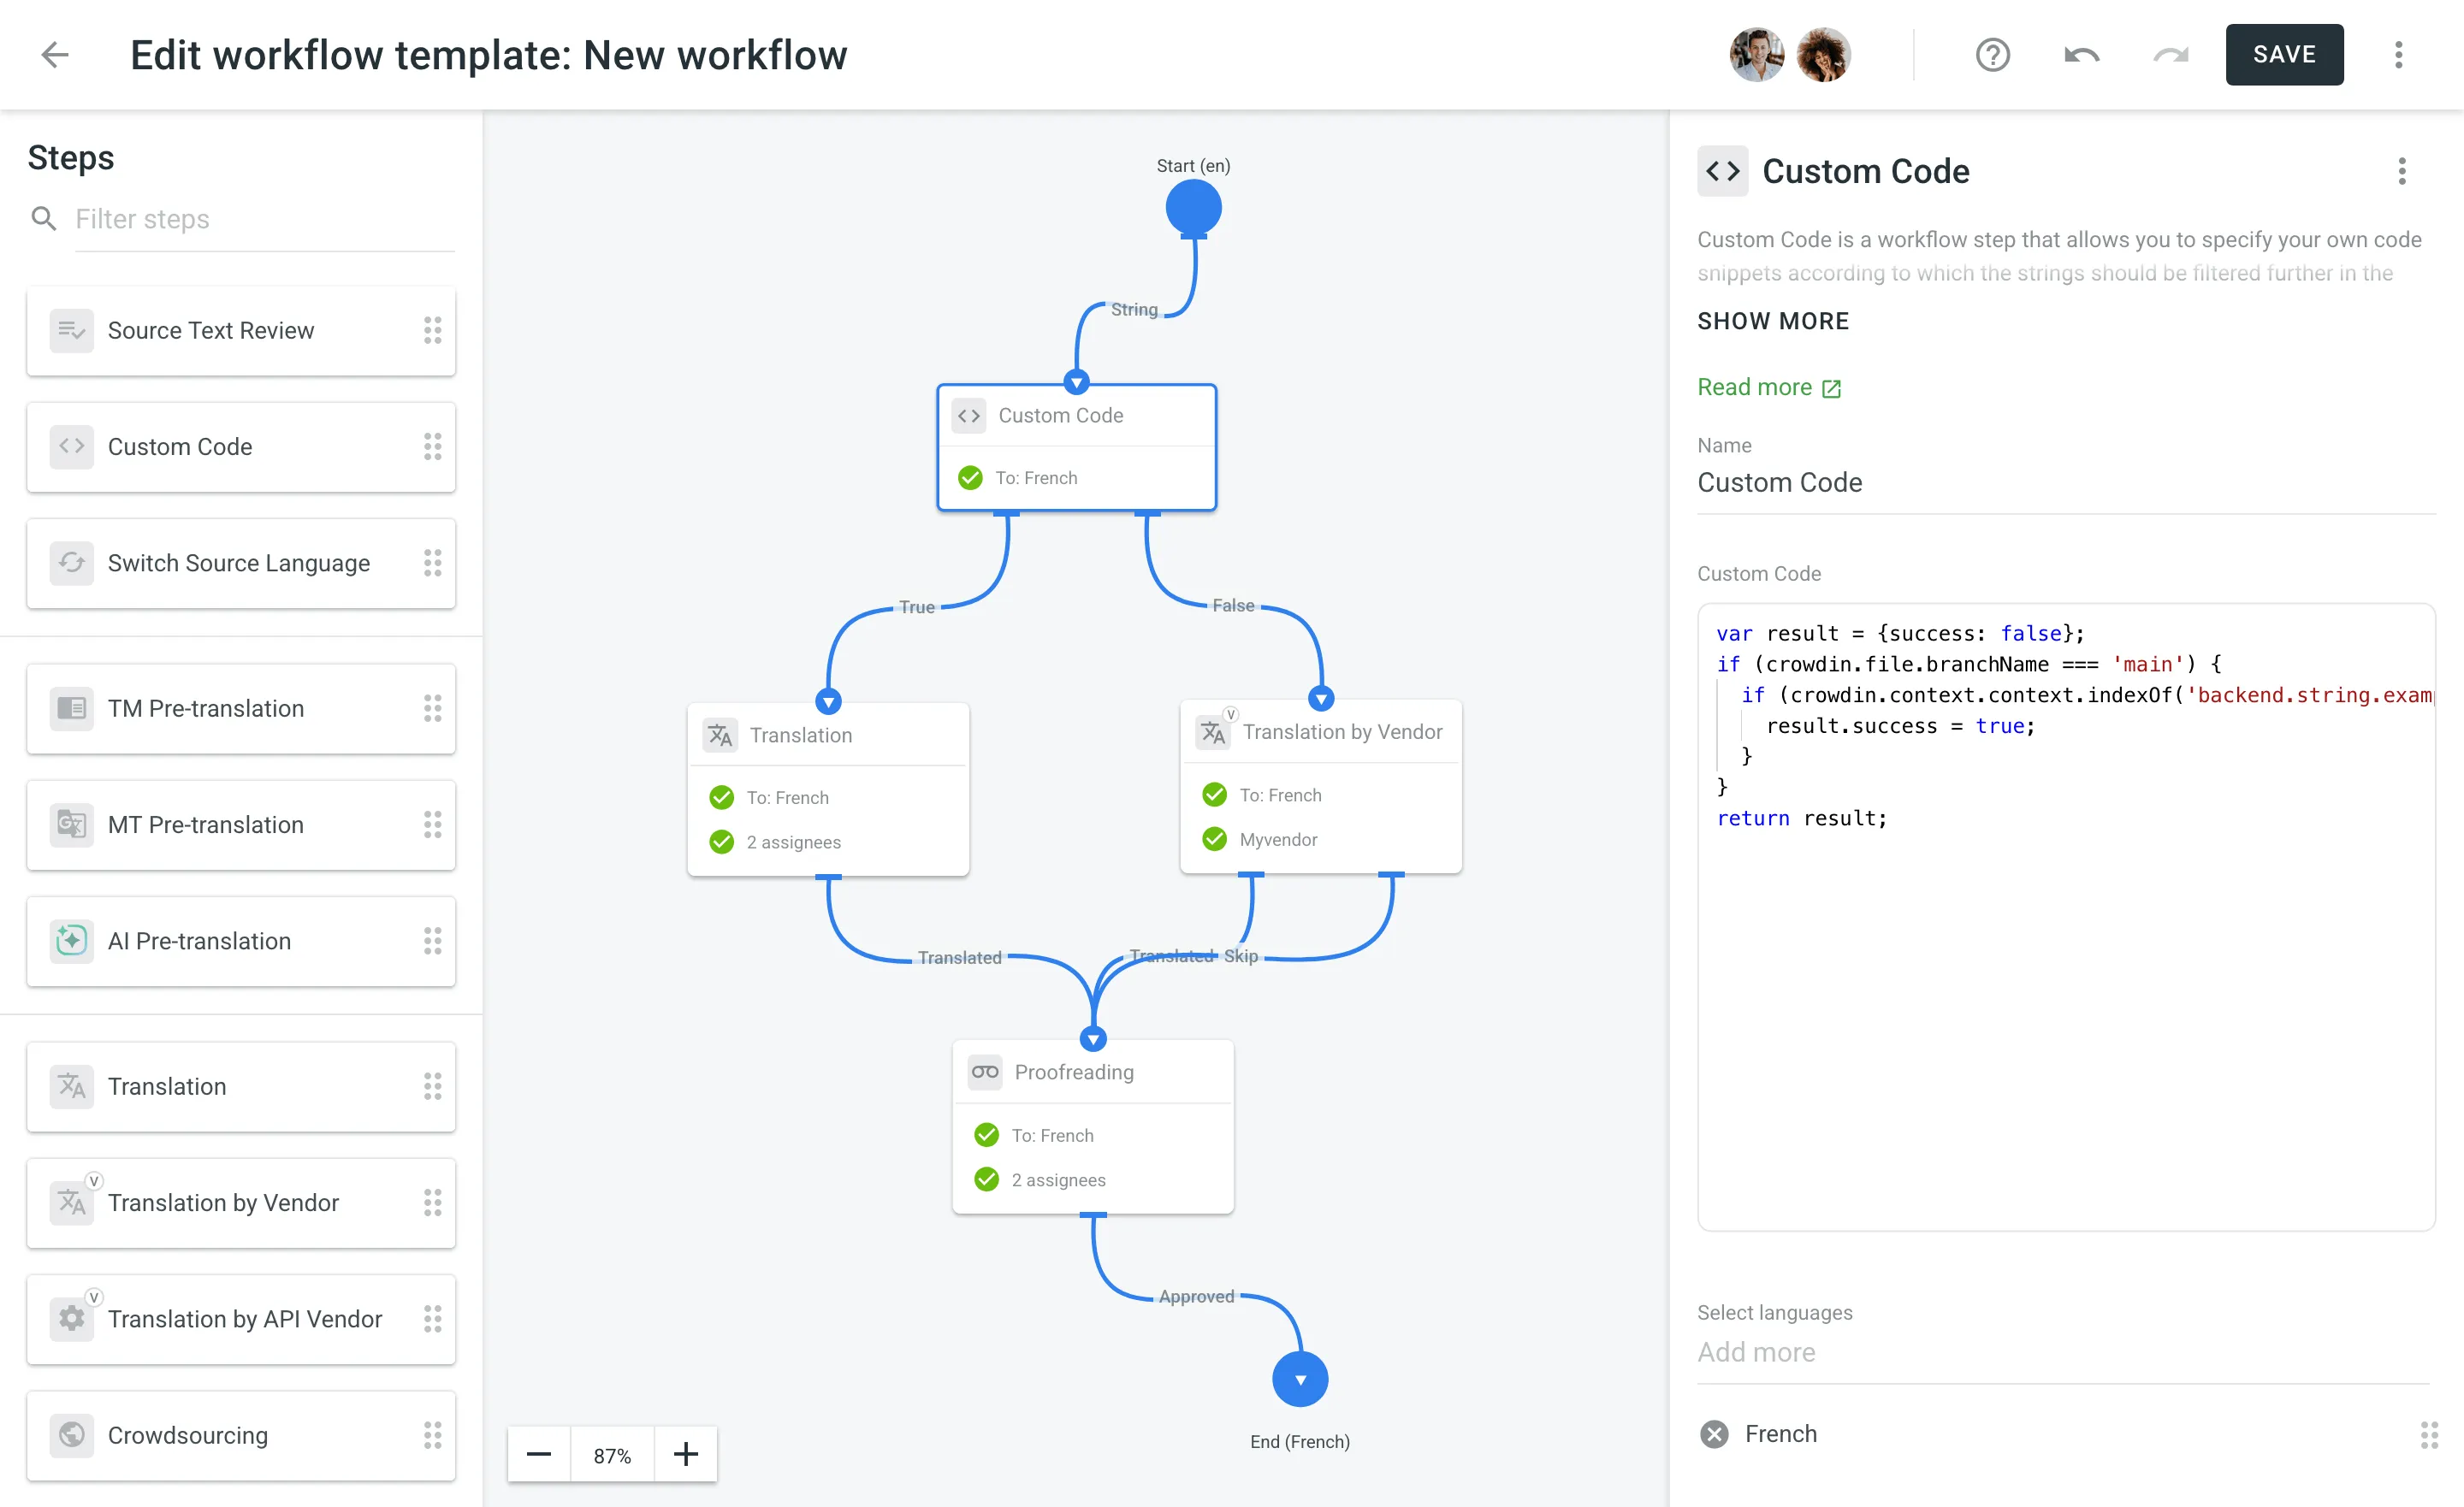Screen dimensions: 2464x1507
Task: Open the help question mark icon
Action: [1993, 54]
